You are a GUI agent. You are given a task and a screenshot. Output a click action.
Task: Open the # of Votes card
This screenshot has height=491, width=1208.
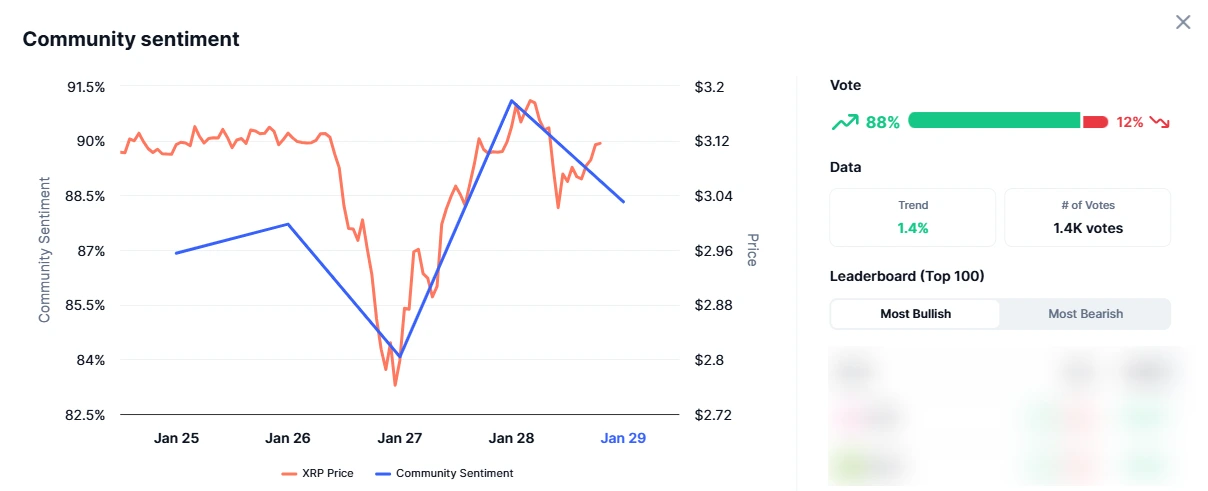(1087, 217)
